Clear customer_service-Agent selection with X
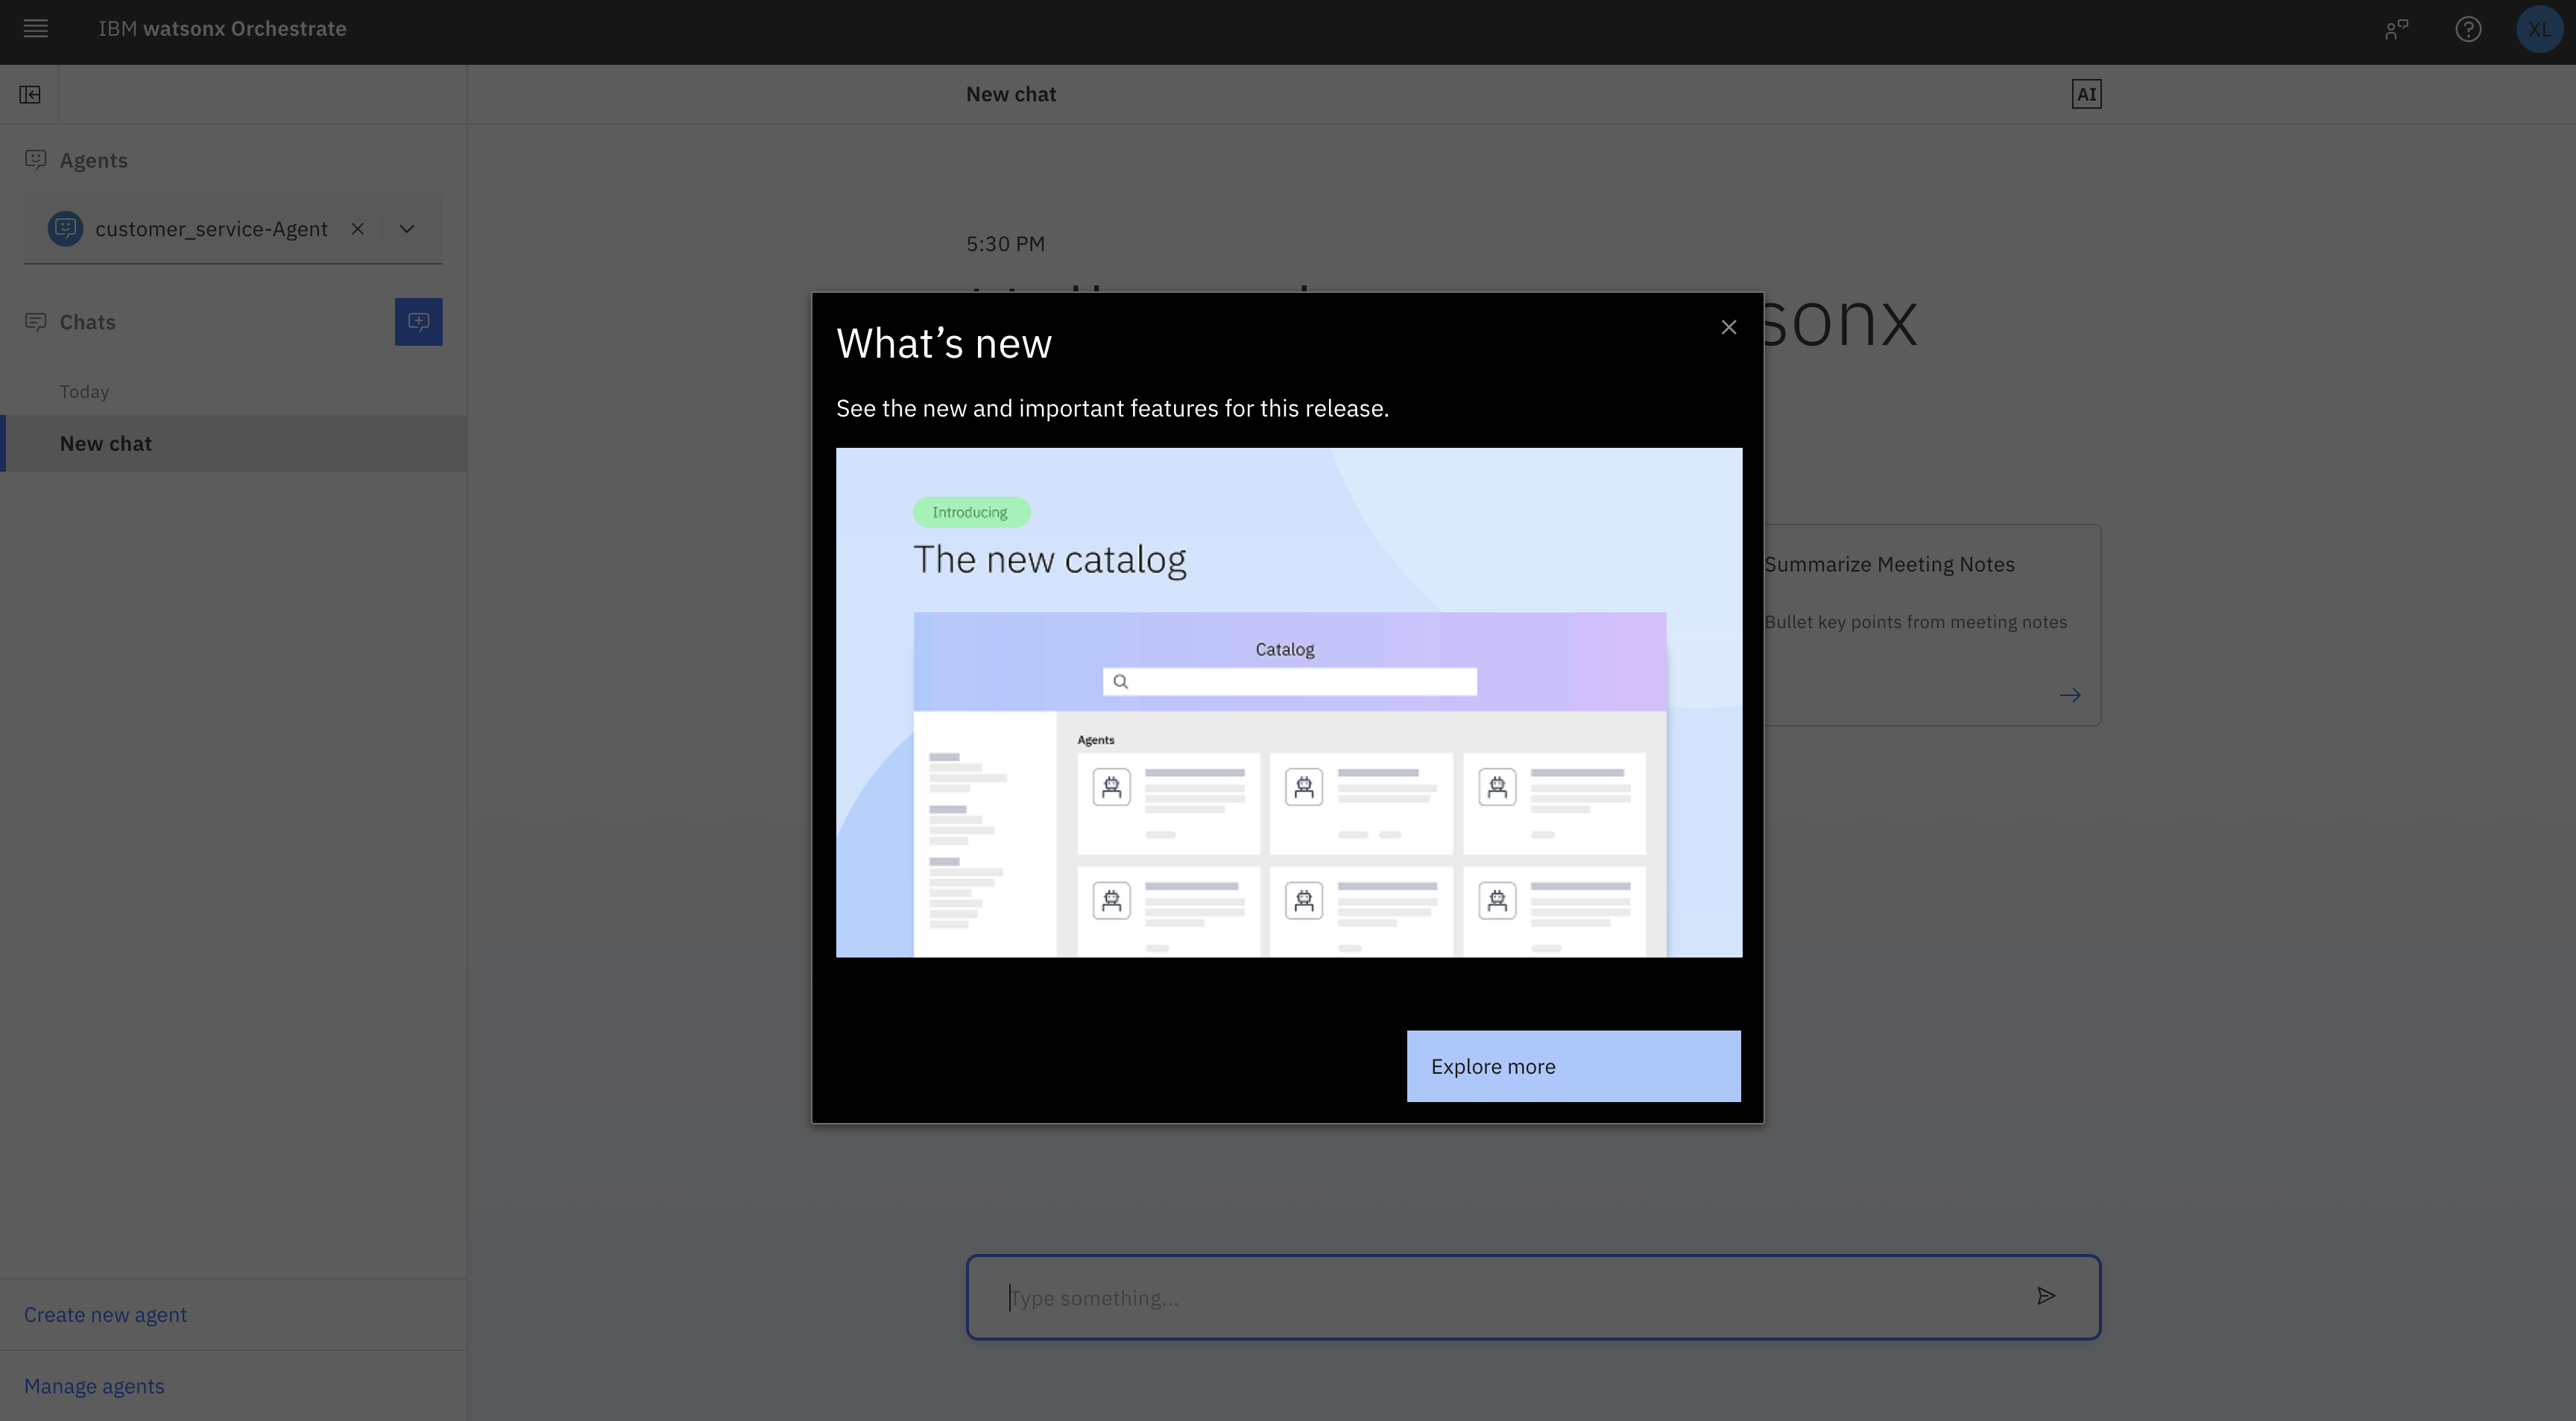This screenshot has height=1421, width=2576. (358, 229)
